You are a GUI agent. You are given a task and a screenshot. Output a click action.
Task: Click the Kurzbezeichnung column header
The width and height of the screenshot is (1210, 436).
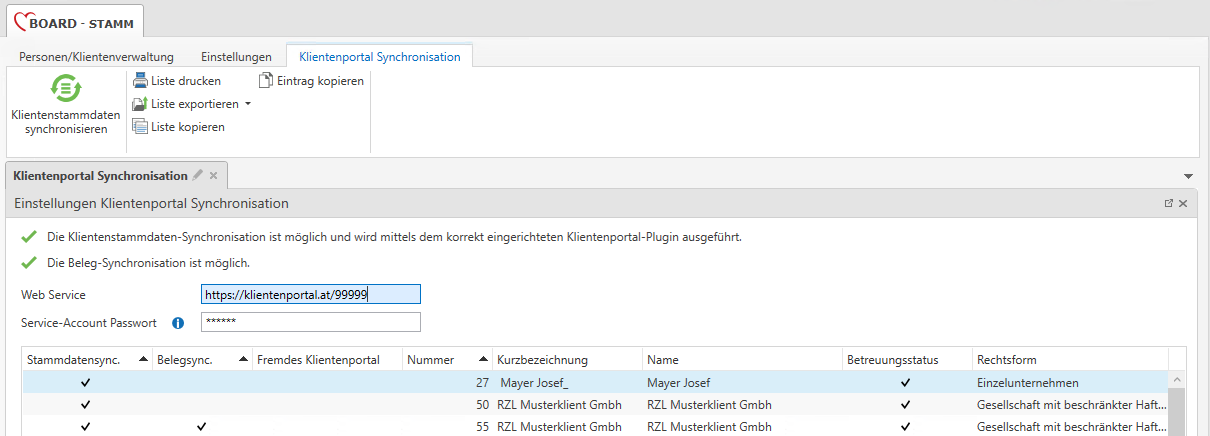point(542,360)
